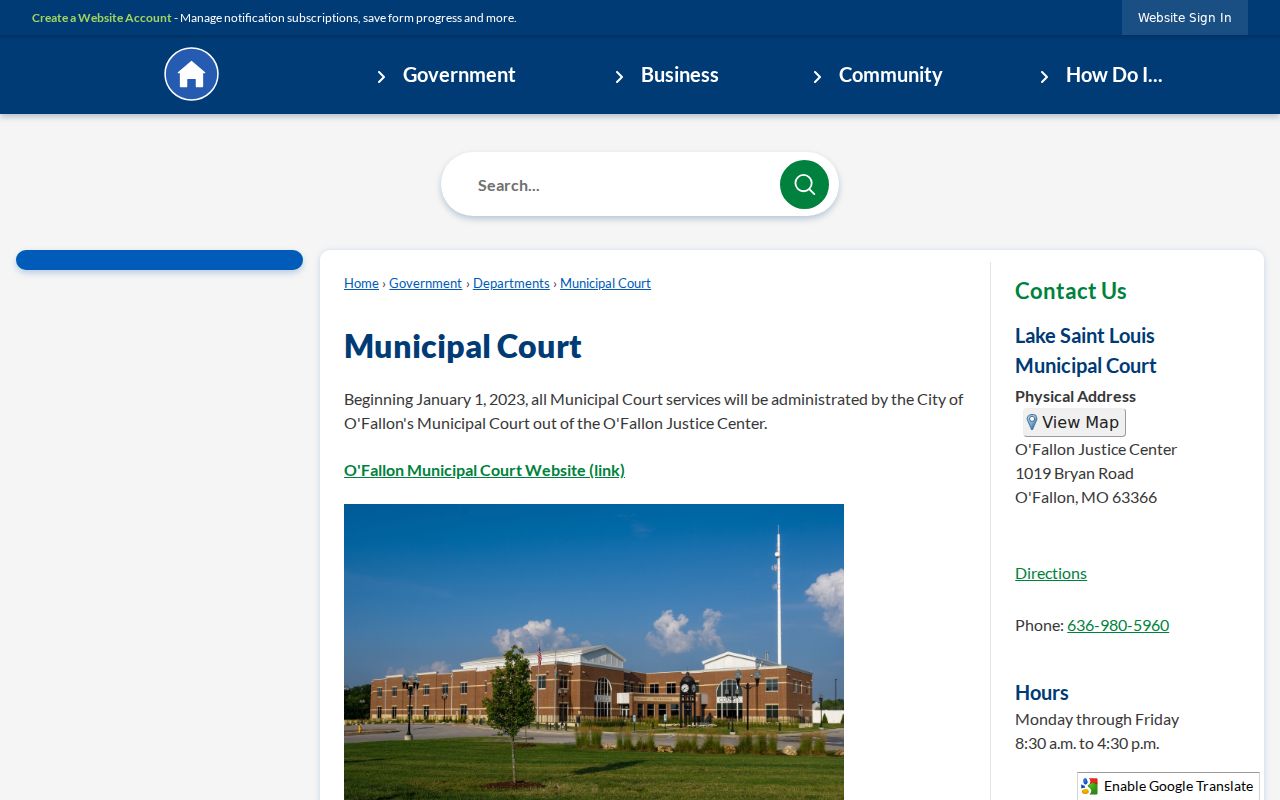
Task: Call phone number 636-980-5960 link
Action: coord(1118,625)
